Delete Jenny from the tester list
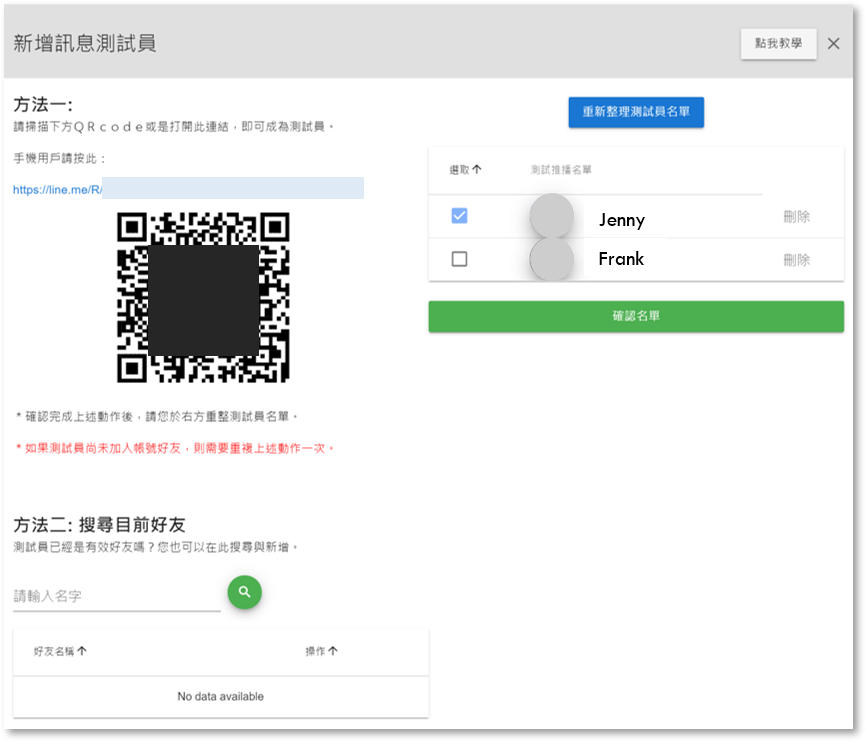866x742 pixels. (x=796, y=217)
